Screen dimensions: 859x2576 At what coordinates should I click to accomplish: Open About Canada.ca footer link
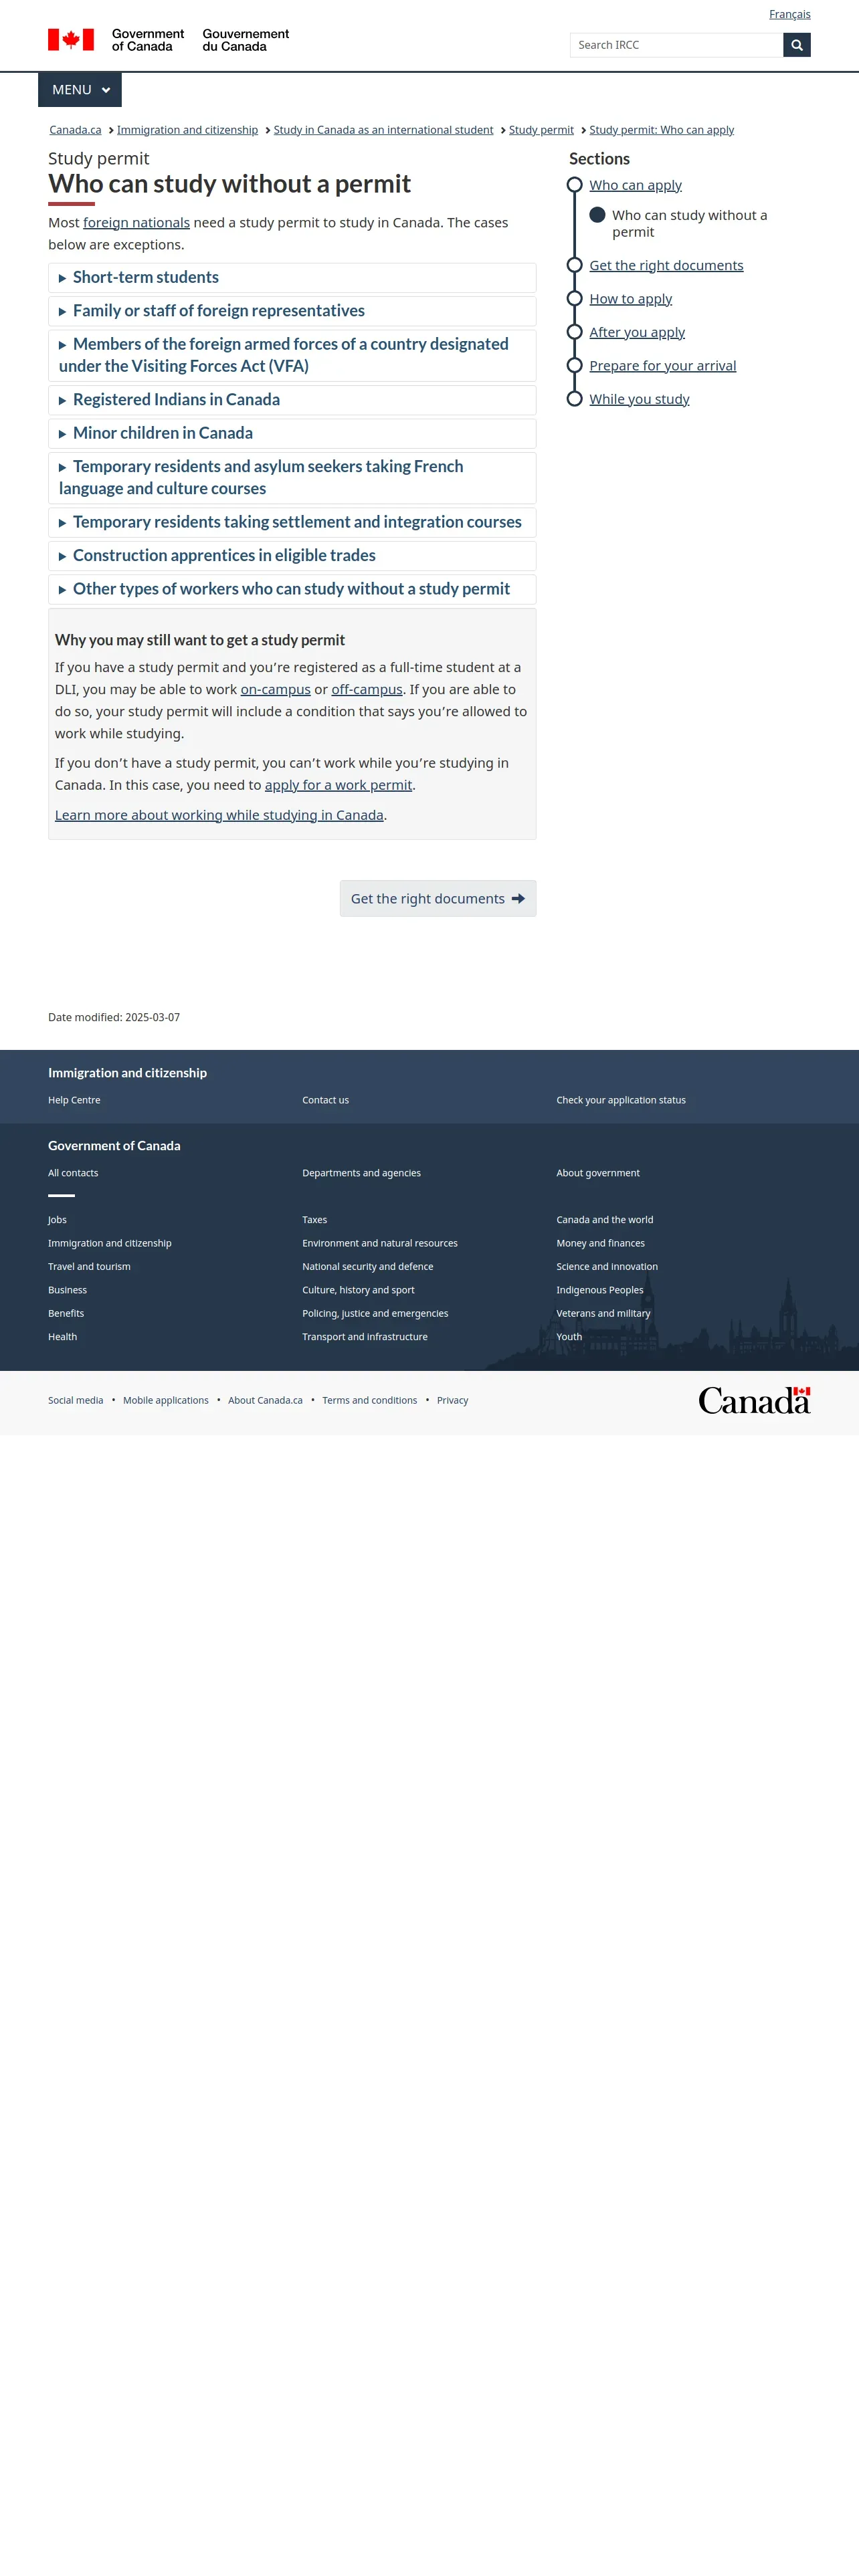click(265, 1401)
